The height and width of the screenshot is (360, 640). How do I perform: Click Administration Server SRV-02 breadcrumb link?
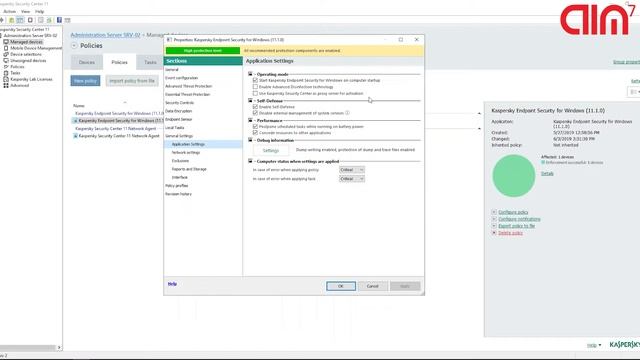point(105,35)
